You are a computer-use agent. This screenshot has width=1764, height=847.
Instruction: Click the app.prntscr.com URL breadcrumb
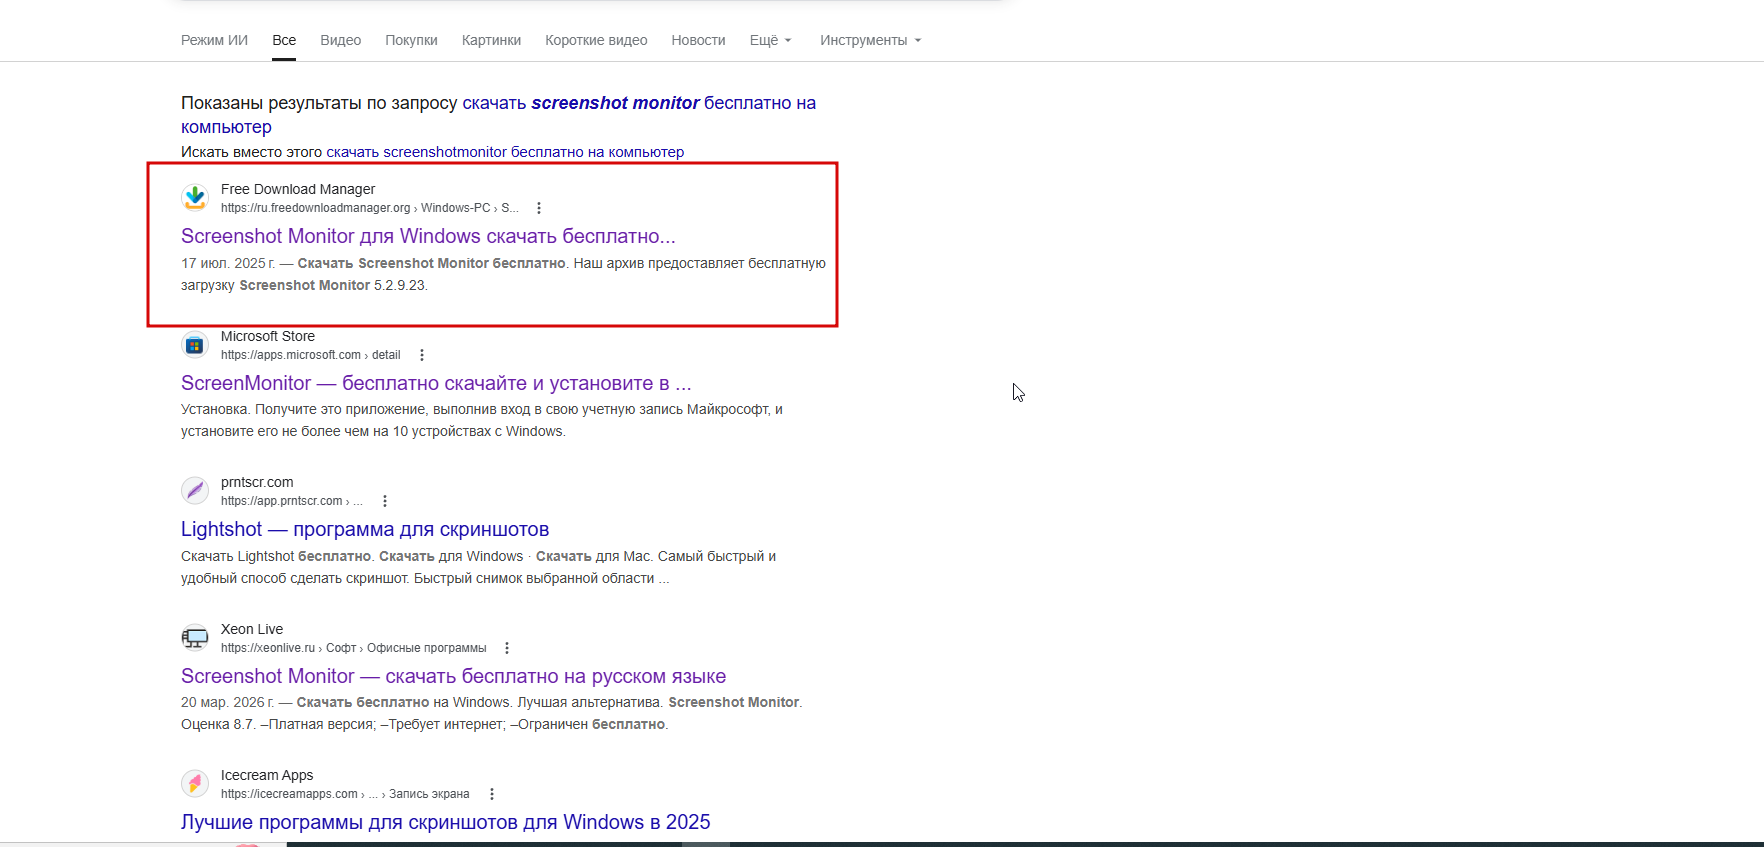(291, 501)
